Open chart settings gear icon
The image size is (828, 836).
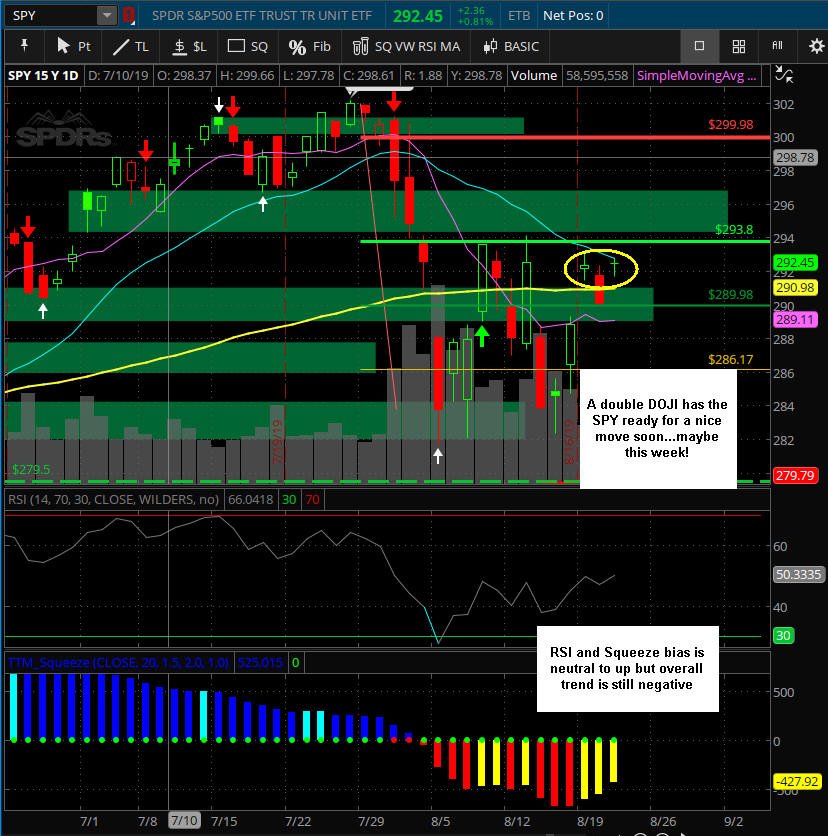[816, 46]
